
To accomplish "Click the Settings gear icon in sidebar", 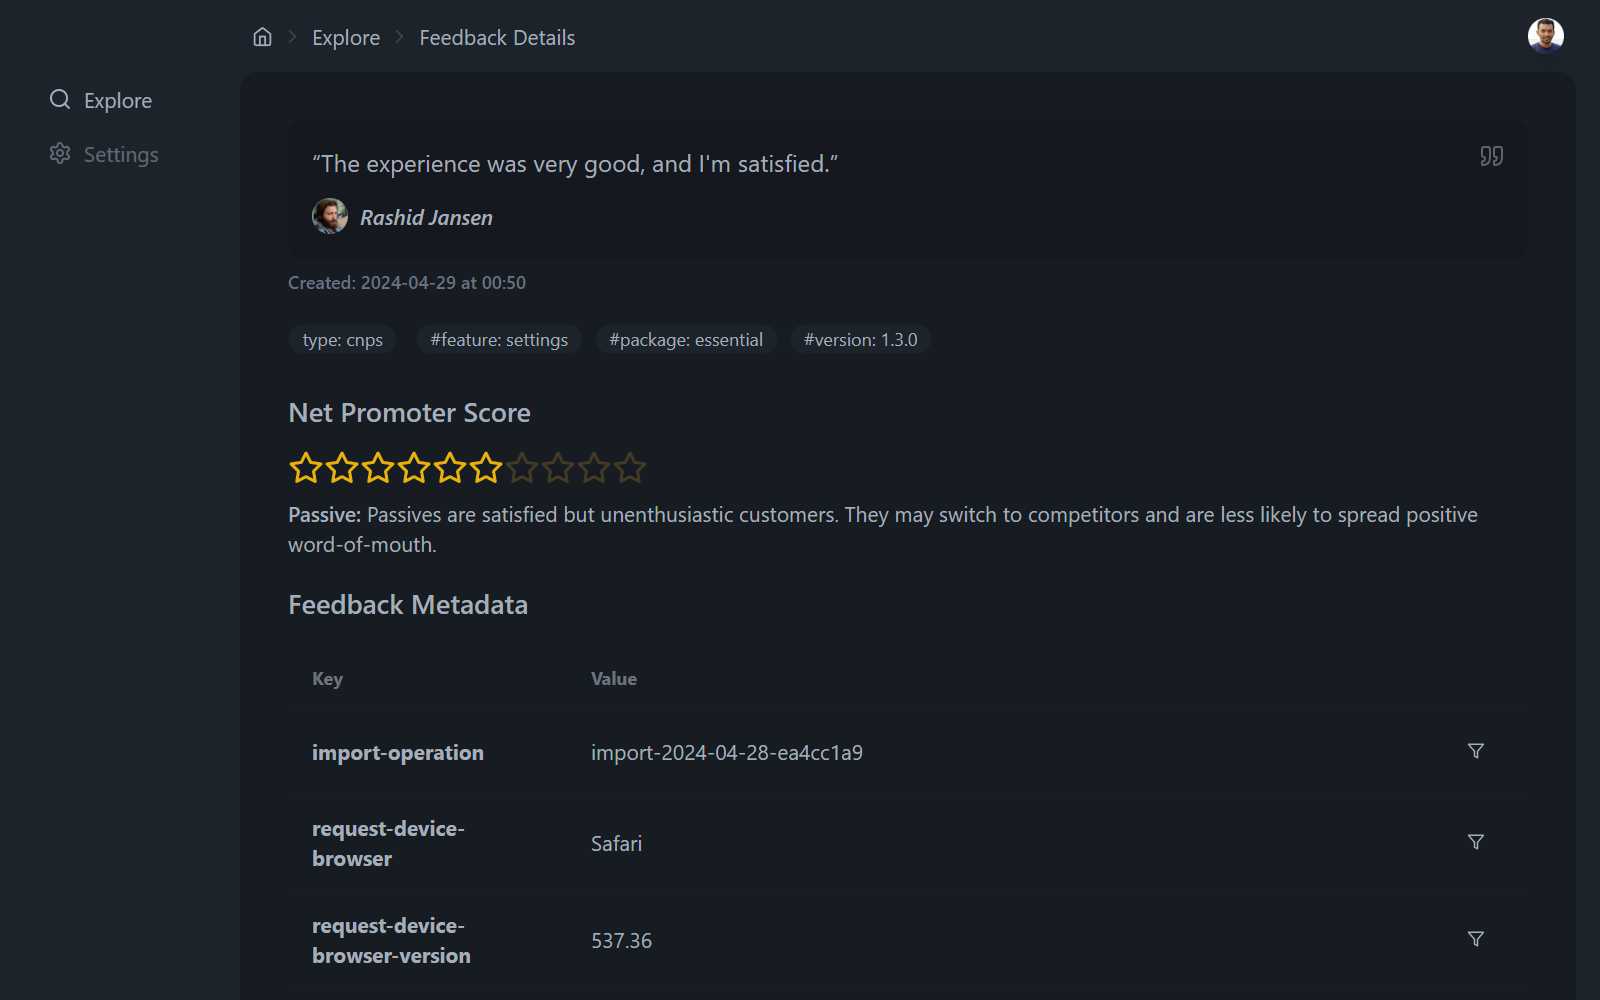I will 60,153.
